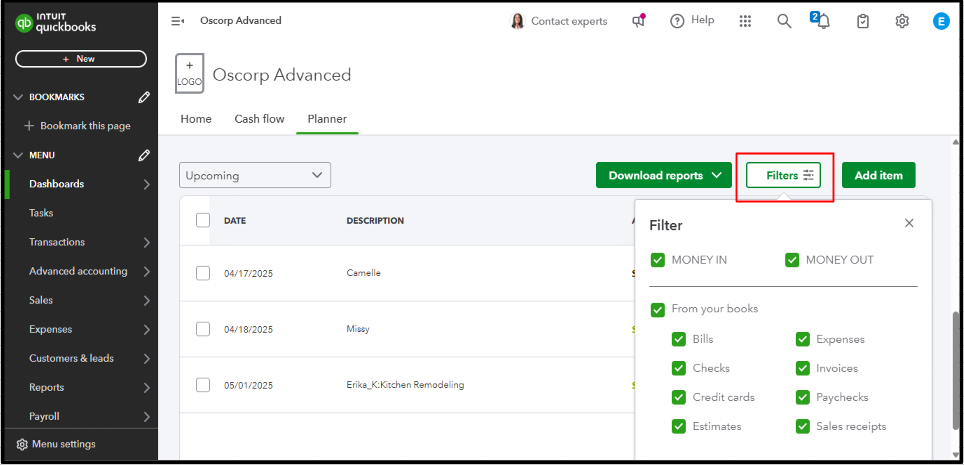Toggle the Bills checkbox
964x465 pixels.
coord(679,340)
